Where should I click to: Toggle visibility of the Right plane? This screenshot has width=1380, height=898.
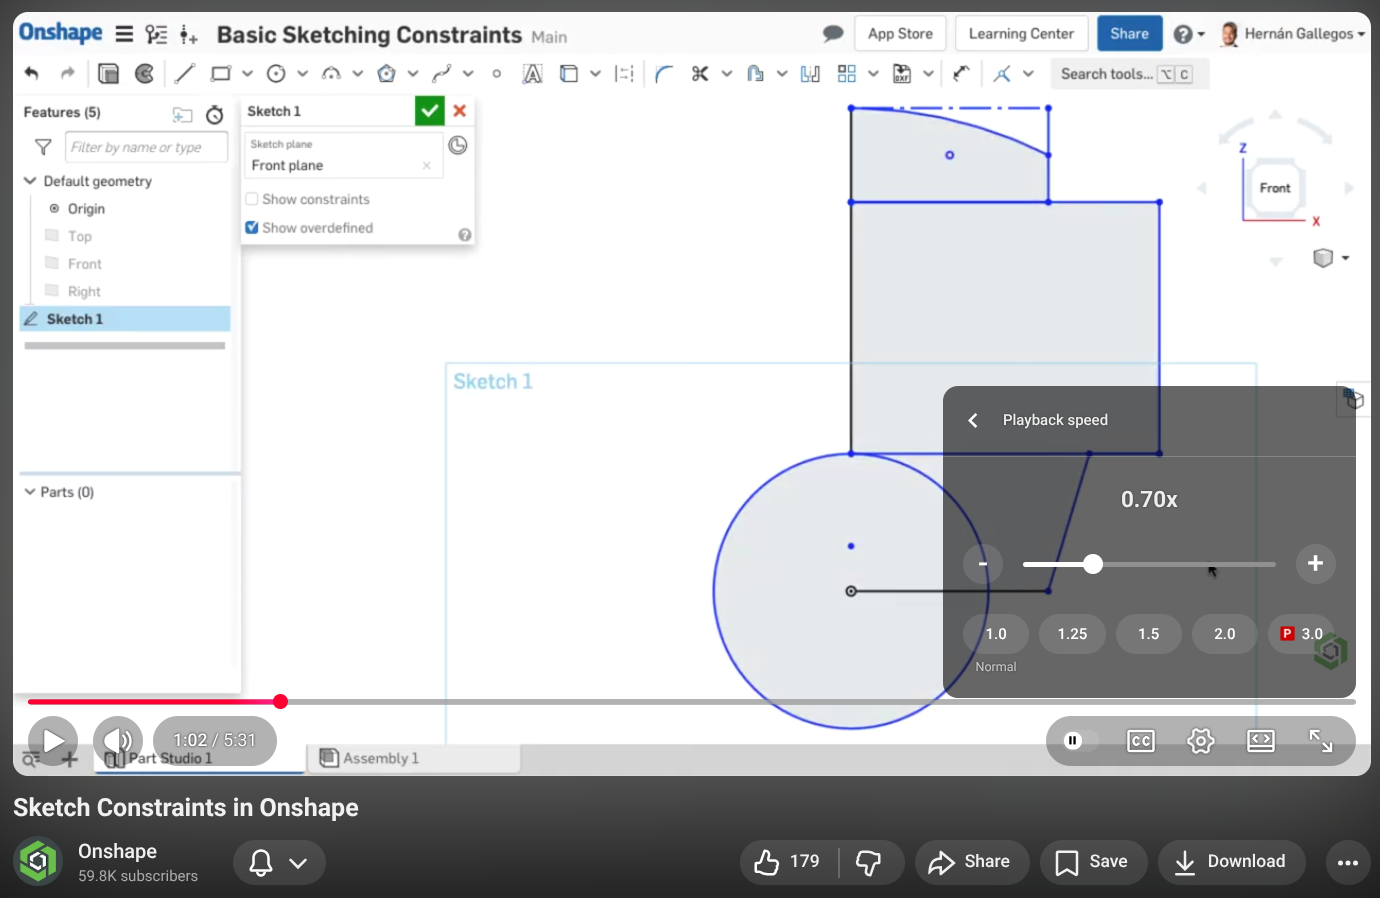click(x=52, y=291)
